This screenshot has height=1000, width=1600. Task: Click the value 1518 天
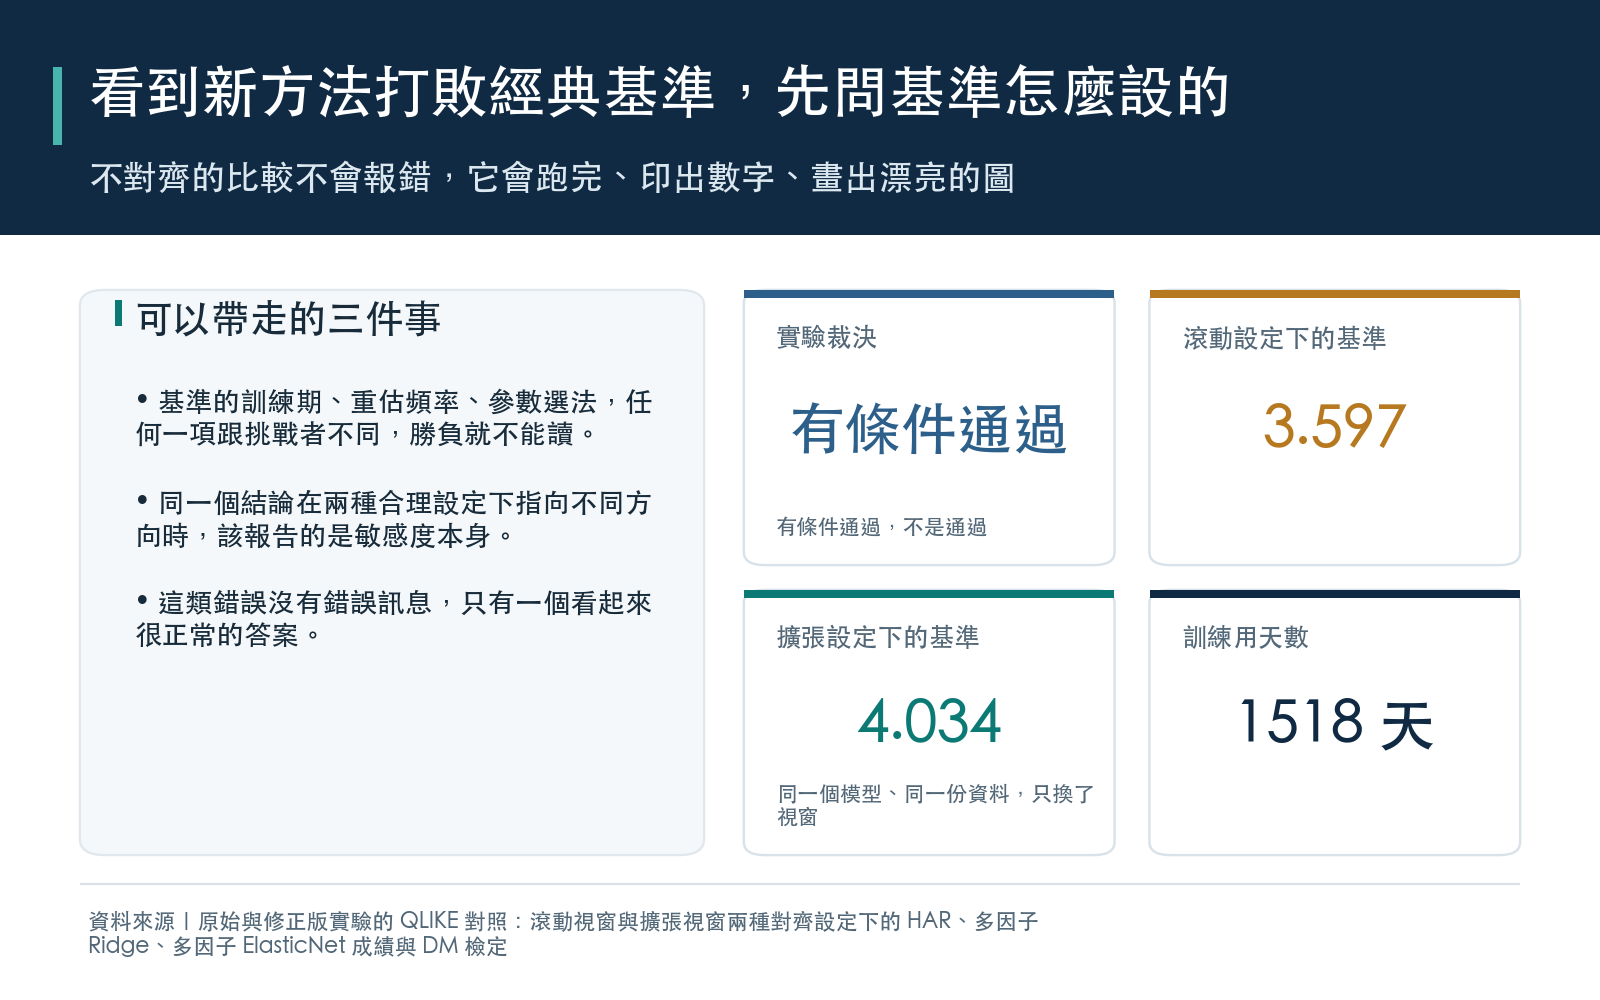(x=1335, y=723)
